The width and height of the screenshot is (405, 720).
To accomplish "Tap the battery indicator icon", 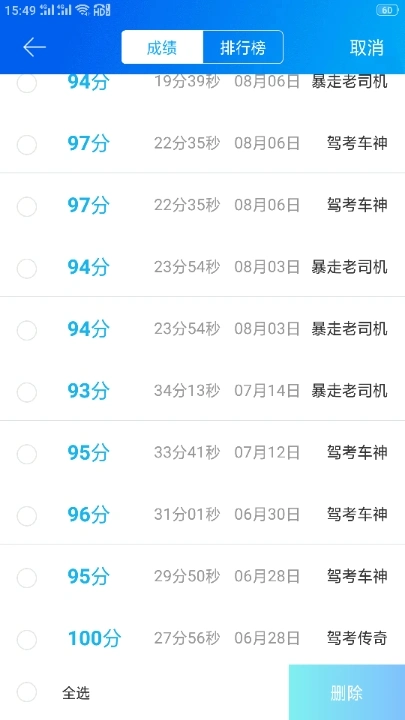I will [x=387, y=11].
